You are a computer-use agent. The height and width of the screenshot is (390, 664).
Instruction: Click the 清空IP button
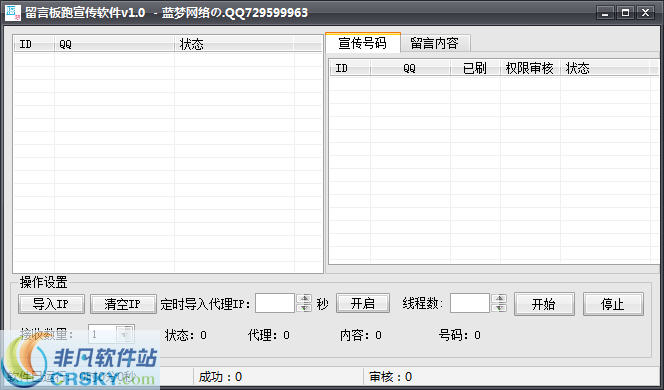pos(123,304)
